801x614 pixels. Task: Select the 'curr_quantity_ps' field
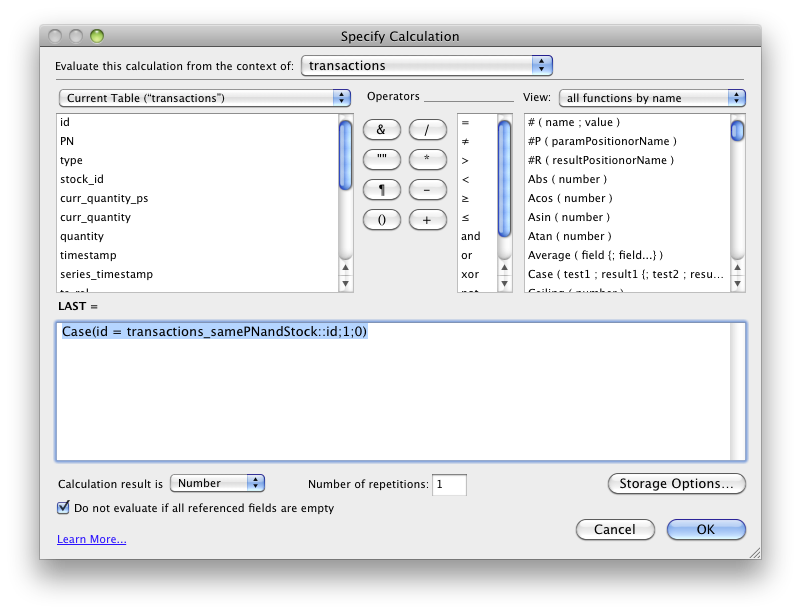pos(197,198)
